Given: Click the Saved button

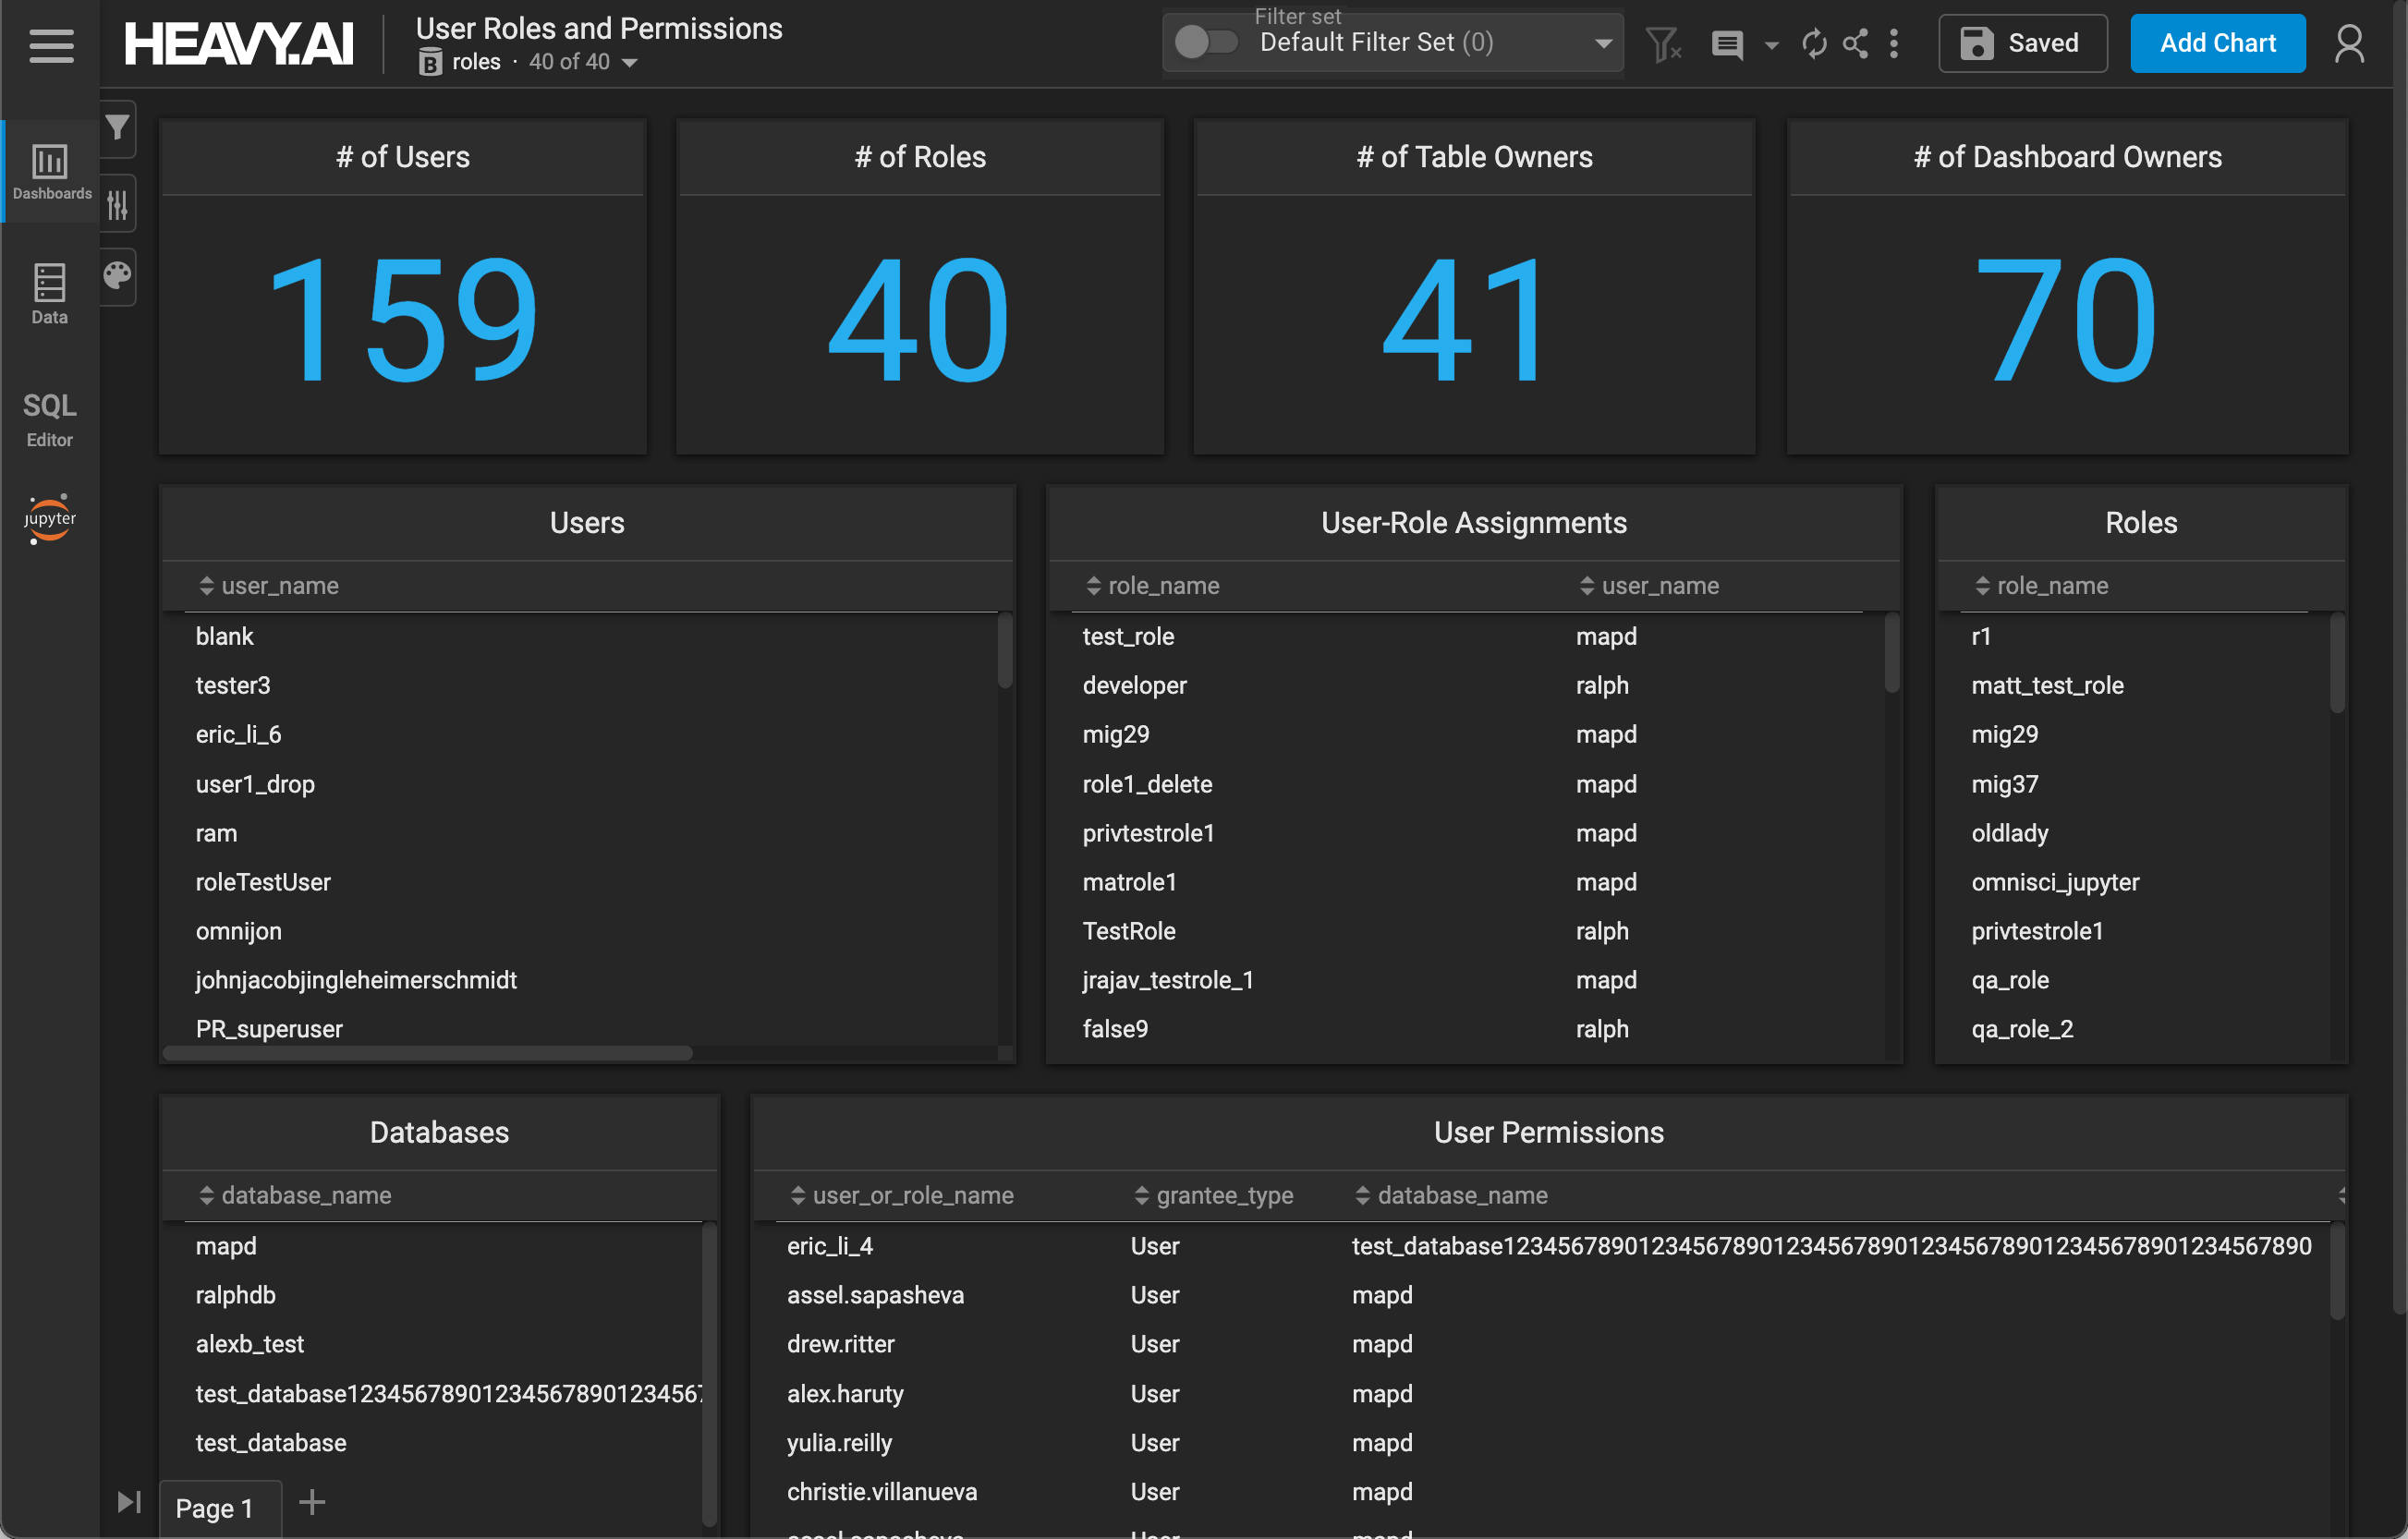Looking at the screenshot, I should [2022, 43].
